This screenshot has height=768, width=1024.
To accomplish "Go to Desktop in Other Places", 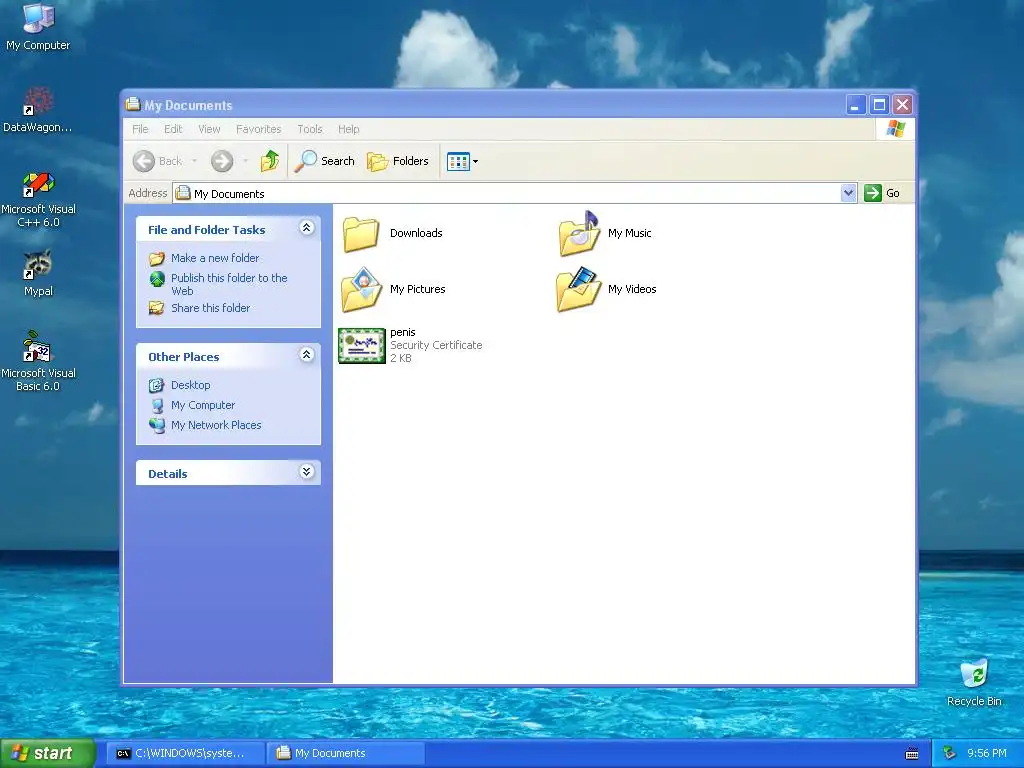I will (191, 385).
